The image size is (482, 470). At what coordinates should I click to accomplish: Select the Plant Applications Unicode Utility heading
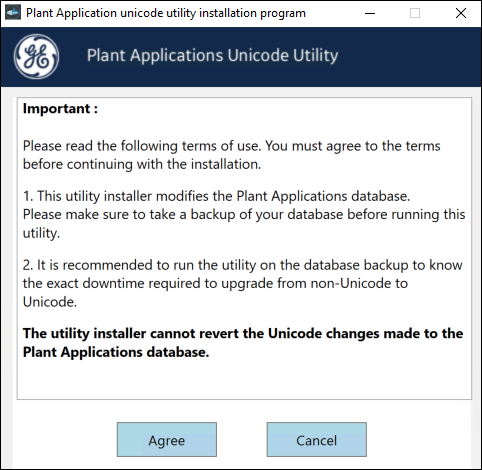[212, 55]
